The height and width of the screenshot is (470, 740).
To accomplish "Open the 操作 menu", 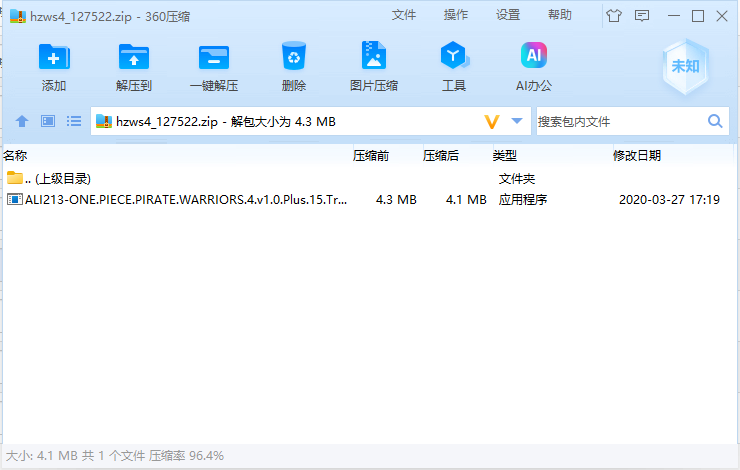I will click(455, 15).
